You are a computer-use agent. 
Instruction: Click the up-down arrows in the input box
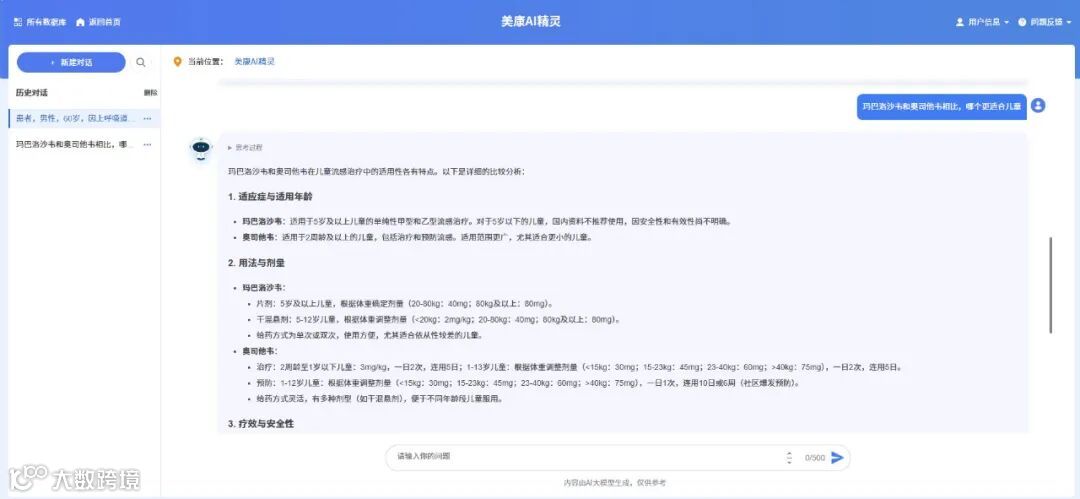(789, 457)
